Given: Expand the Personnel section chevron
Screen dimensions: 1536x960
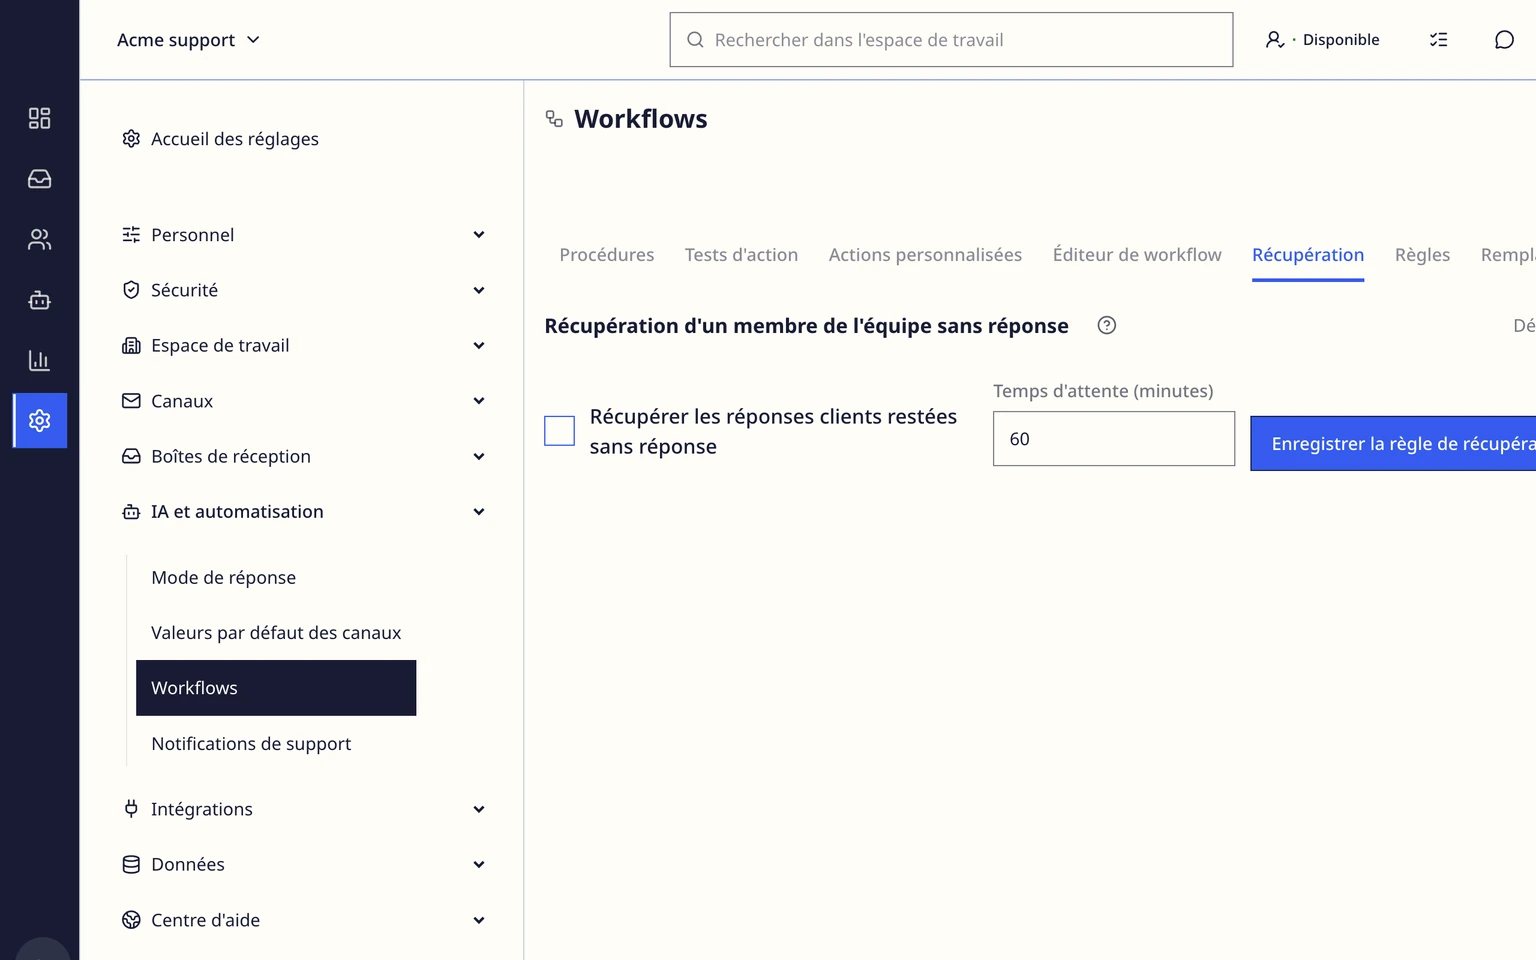Looking at the screenshot, I should click(x=479, y=235).
